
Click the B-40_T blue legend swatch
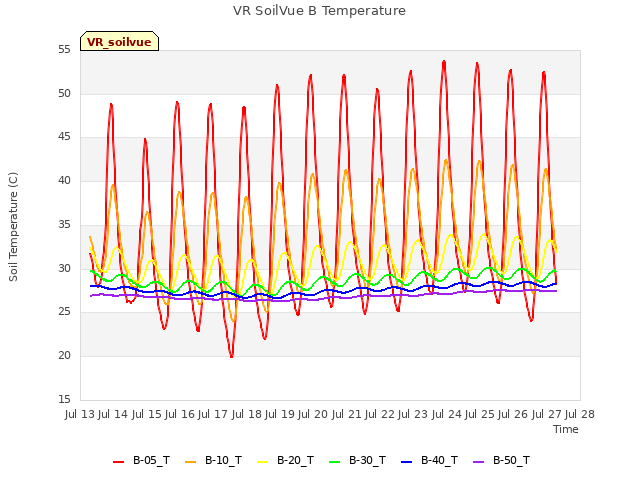[x=407, y=462]
